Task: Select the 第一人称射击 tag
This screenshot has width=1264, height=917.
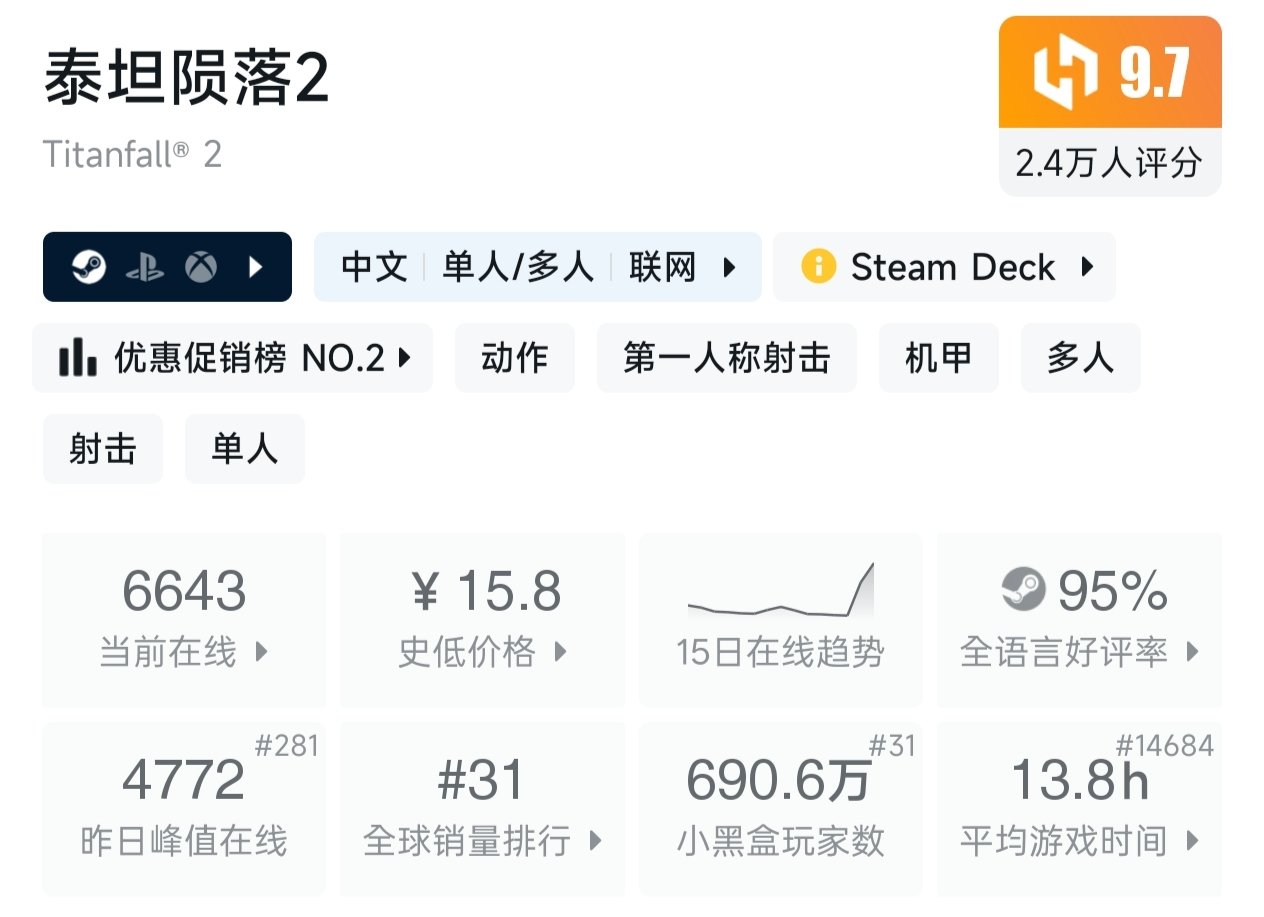Action: pos(726,357)
